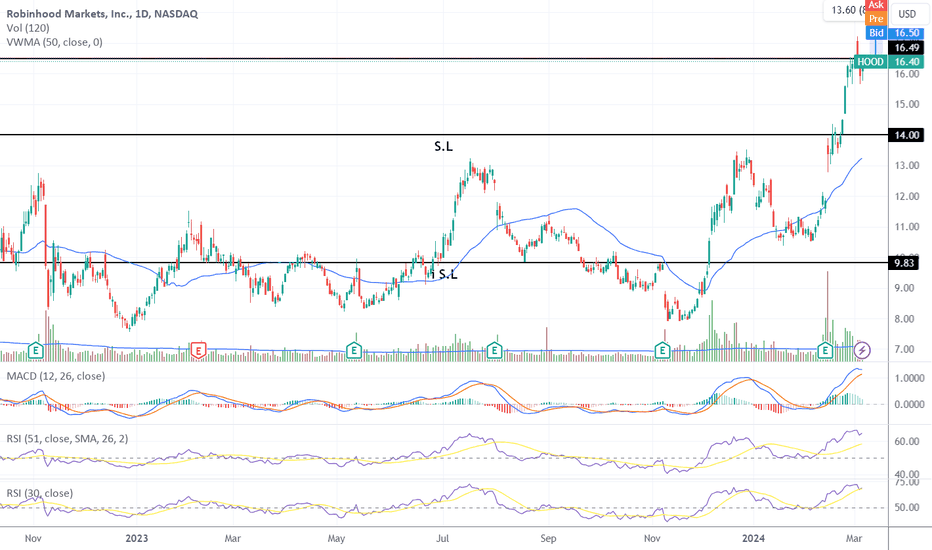Open the earnings E marker before 2023
The width and height of the screenshot is (932, 550).
(x=36, y=351)
